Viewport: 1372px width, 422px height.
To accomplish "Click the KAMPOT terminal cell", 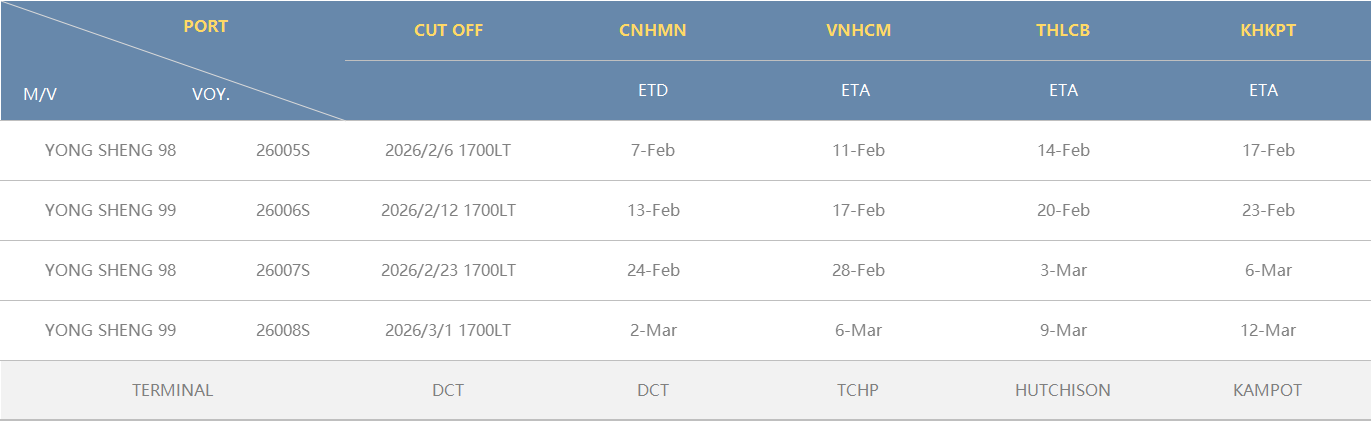I will coord(1267,391).
